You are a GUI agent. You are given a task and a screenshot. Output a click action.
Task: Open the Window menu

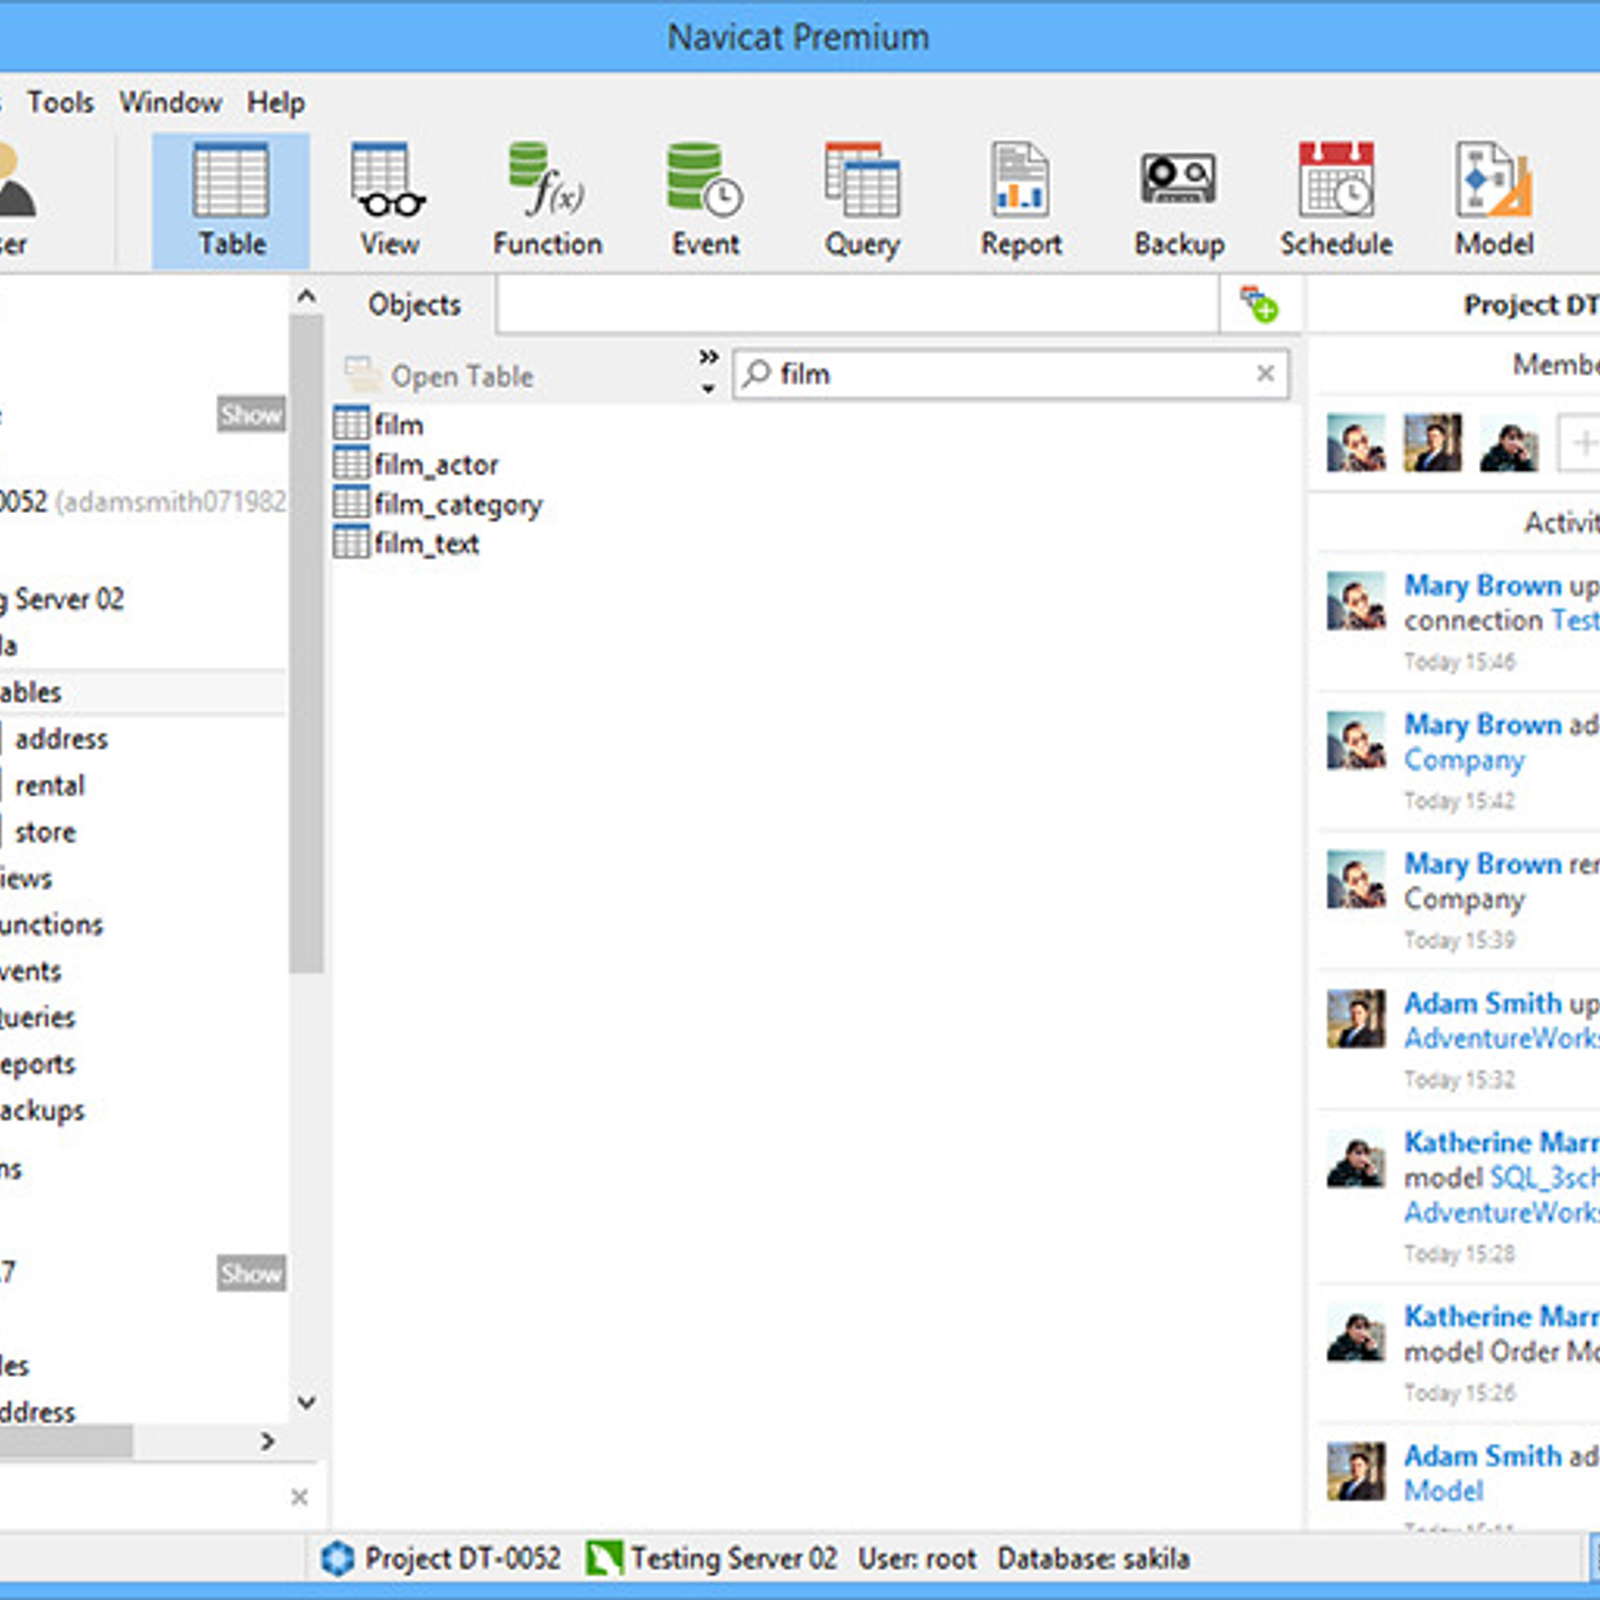[x=170, y=102]
